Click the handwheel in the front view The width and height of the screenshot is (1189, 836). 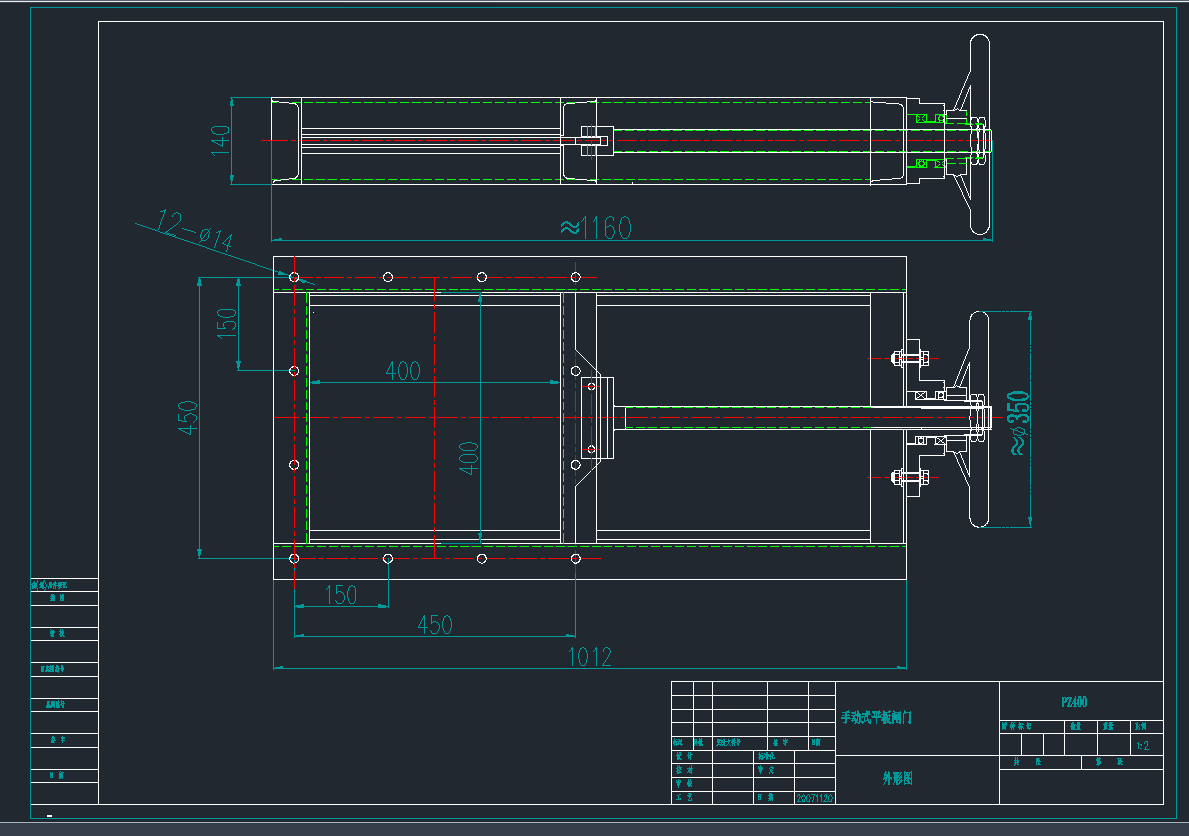978,419
